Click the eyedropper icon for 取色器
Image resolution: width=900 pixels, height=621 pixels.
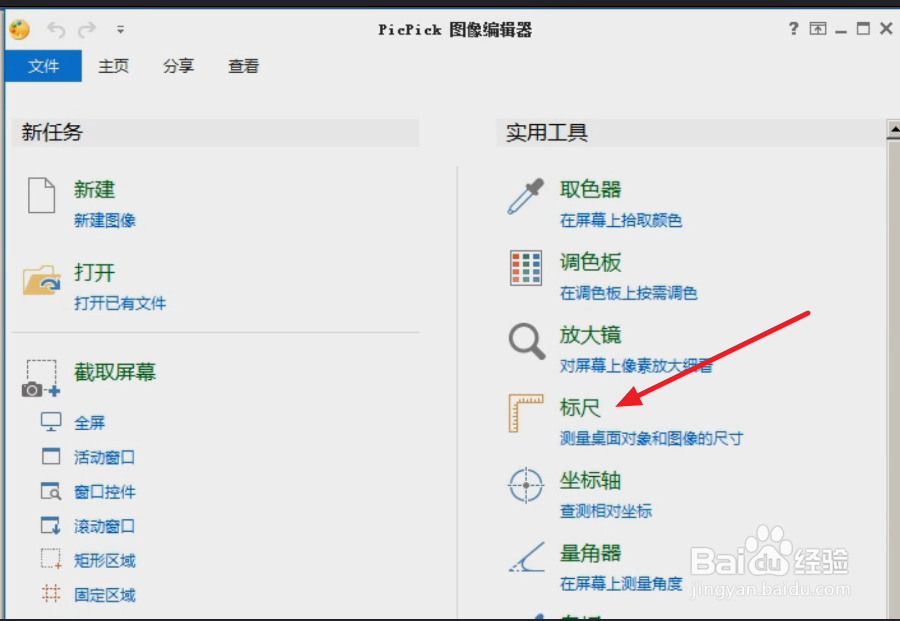pyautogui.click(x=525, y=196)
